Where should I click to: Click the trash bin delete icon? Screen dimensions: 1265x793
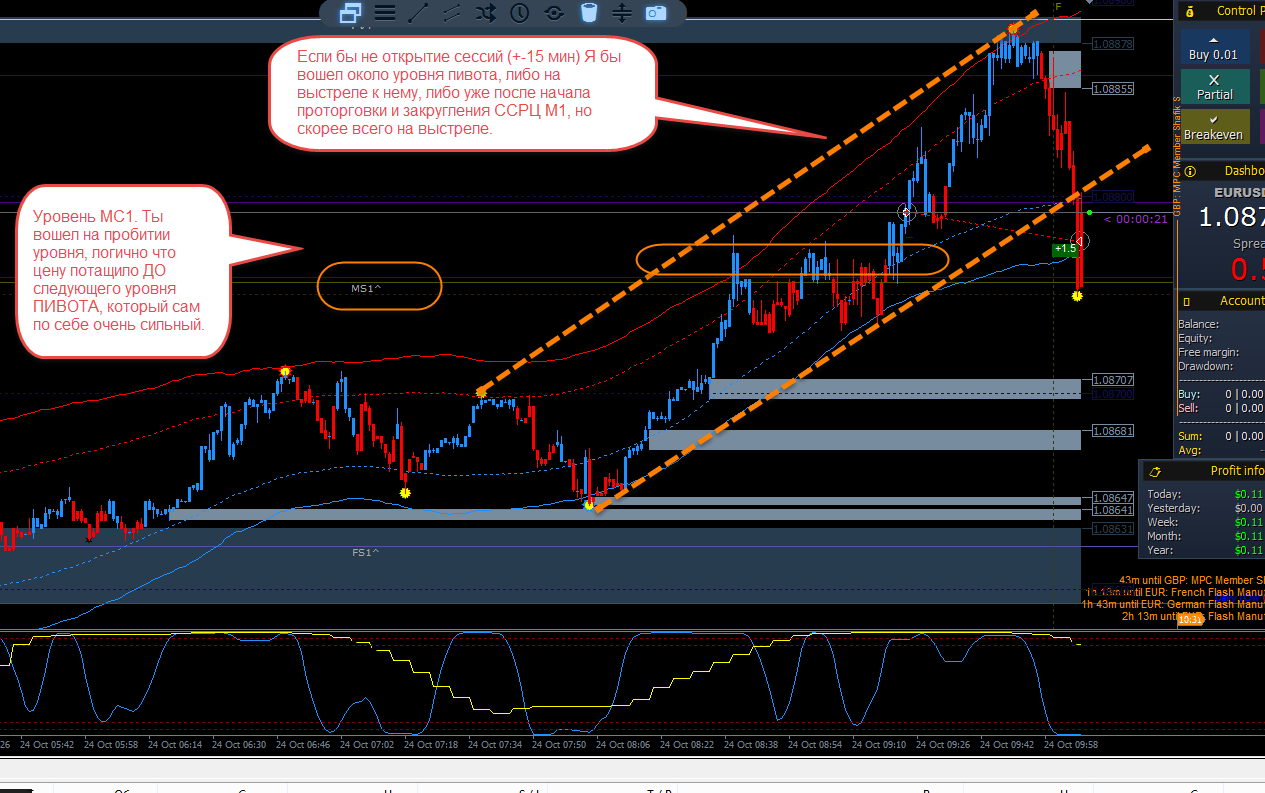589,13
